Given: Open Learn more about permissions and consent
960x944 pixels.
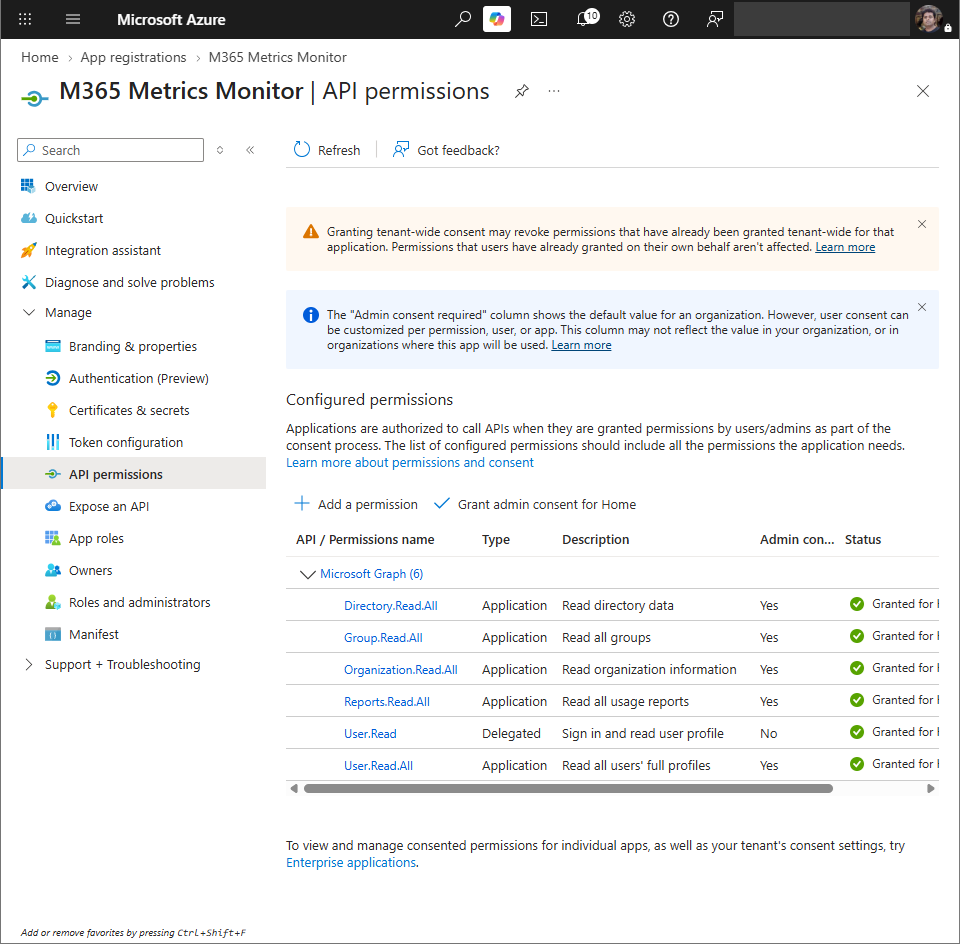Looking at the screenshot, I should point(410,462).
